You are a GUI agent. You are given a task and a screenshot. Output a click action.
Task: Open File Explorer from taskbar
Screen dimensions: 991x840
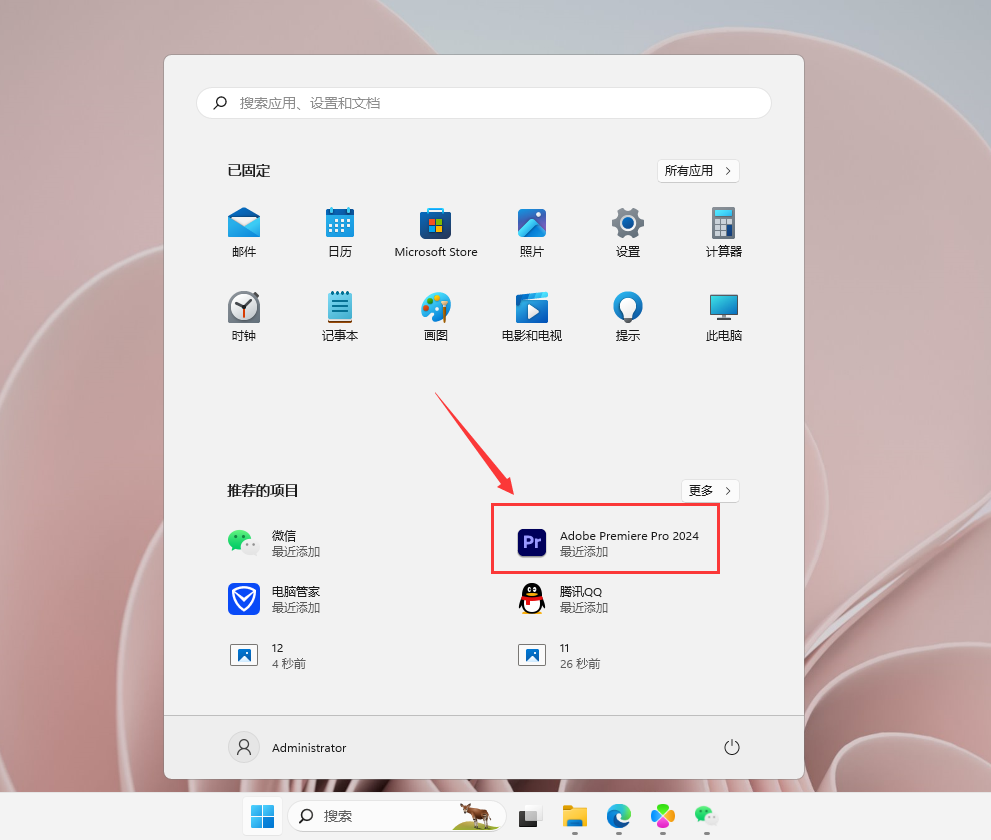click(x=575, y=817)
